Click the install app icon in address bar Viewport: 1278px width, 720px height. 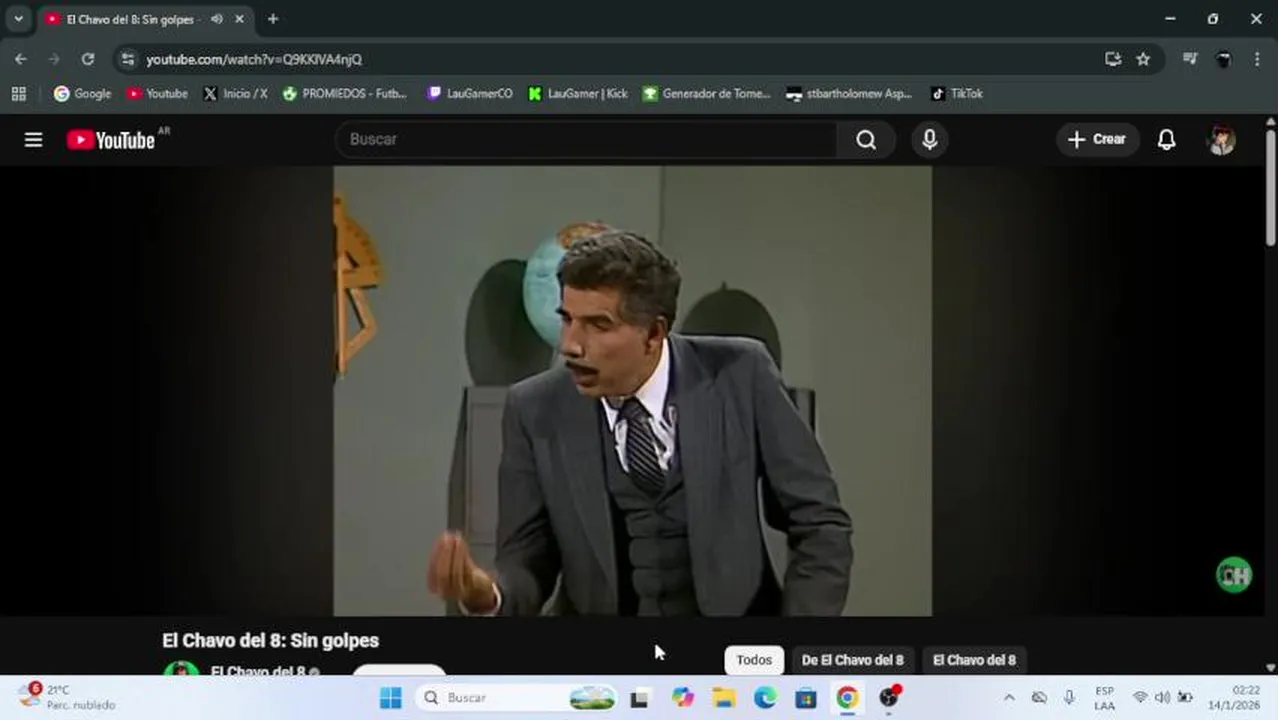pos(1113,59)
